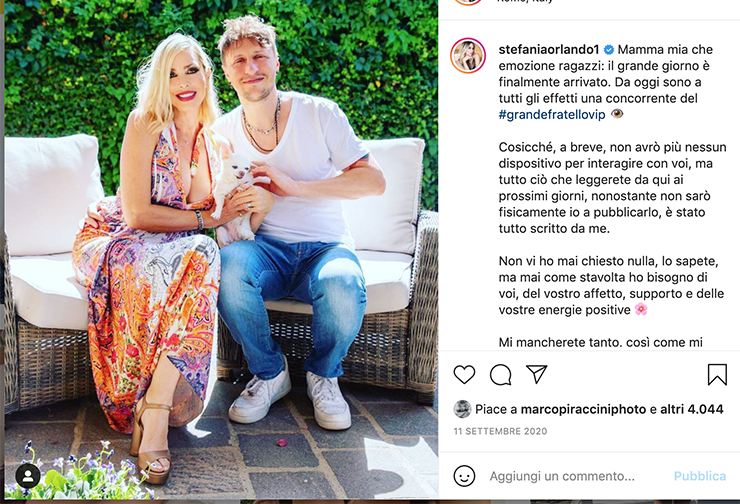Click the flower emoji in caption
The width and height of the screenshot is (740, 504).
[641, 309]
